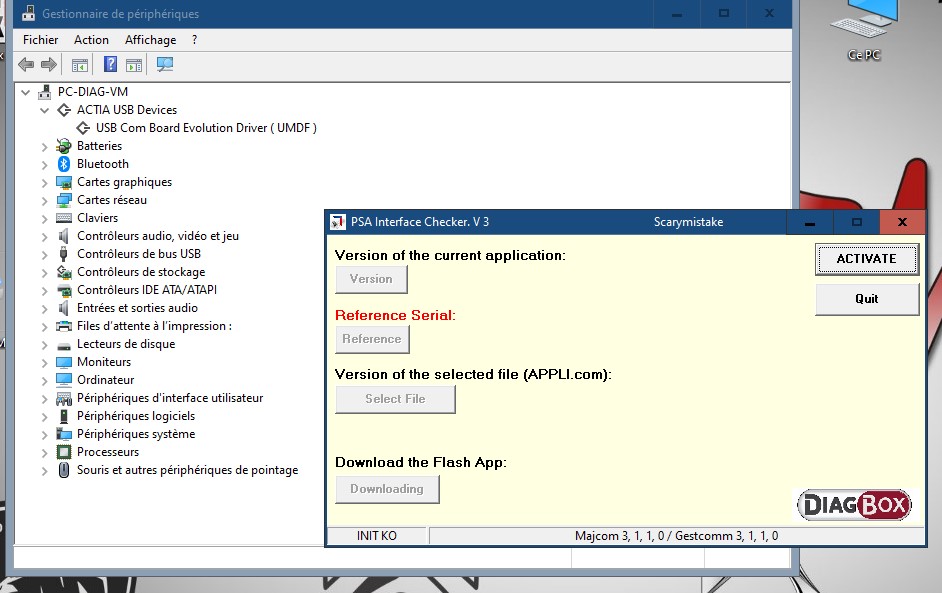The height and width of the screenshot is (593, 942).
Task: Select the PC-DIAG-VM computer name
Action: point(93,92)
